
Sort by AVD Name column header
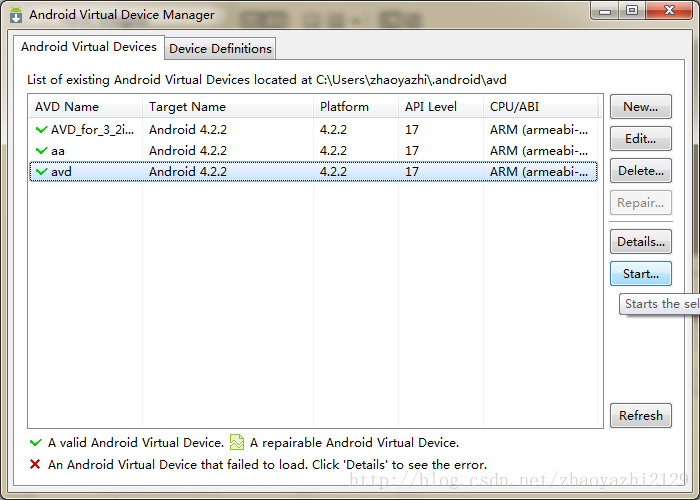click(85, 107)
